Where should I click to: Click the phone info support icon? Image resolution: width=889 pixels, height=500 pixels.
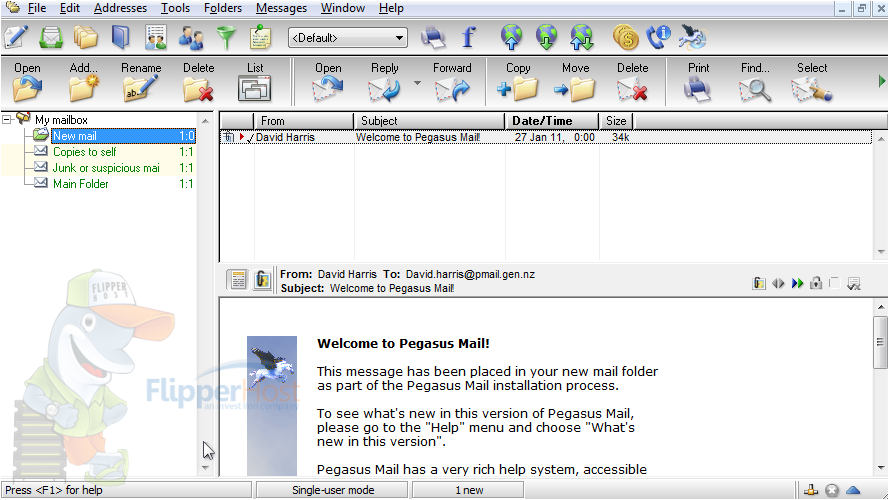pos(659,37)
